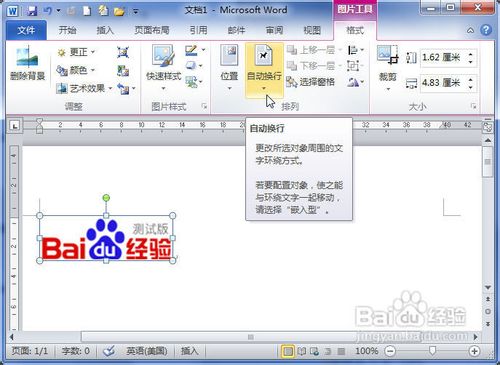The height and width of the screenshot is (365, 500).
Task: Open Word Help question mark icon
Action: [x=486, y=30]
